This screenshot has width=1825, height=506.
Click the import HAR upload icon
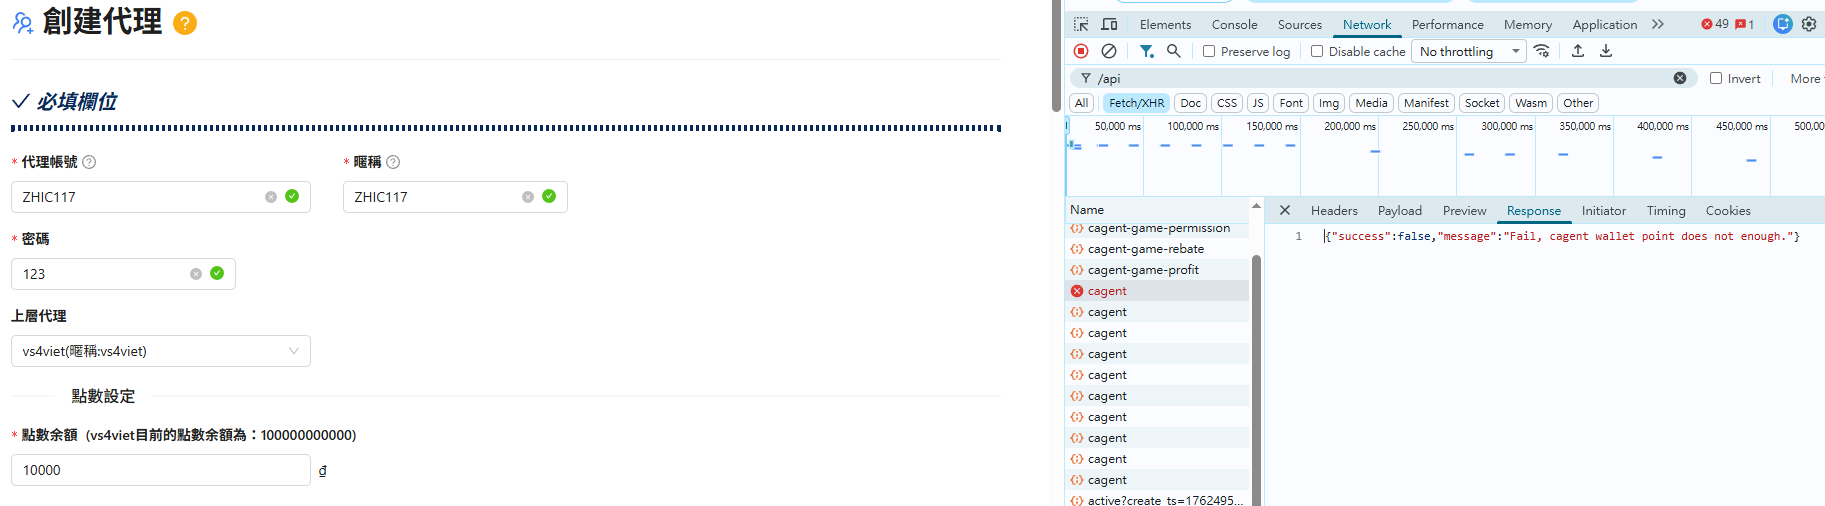click(1578, 51)
